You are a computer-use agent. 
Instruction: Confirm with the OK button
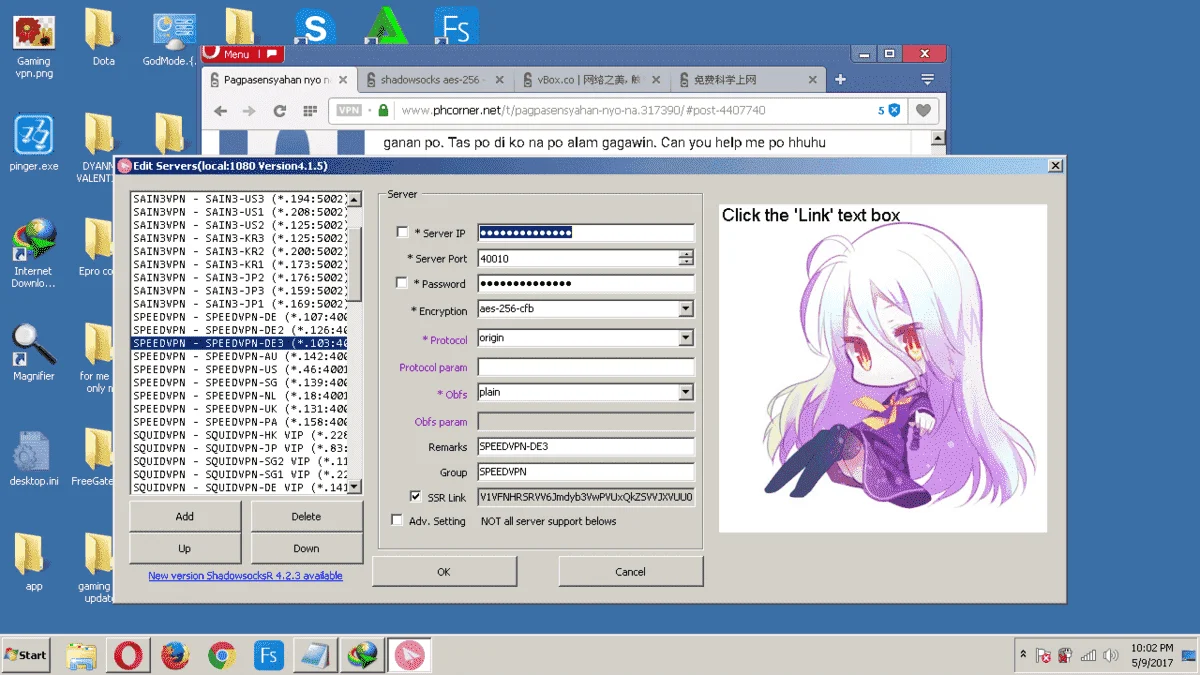point(444,572)
